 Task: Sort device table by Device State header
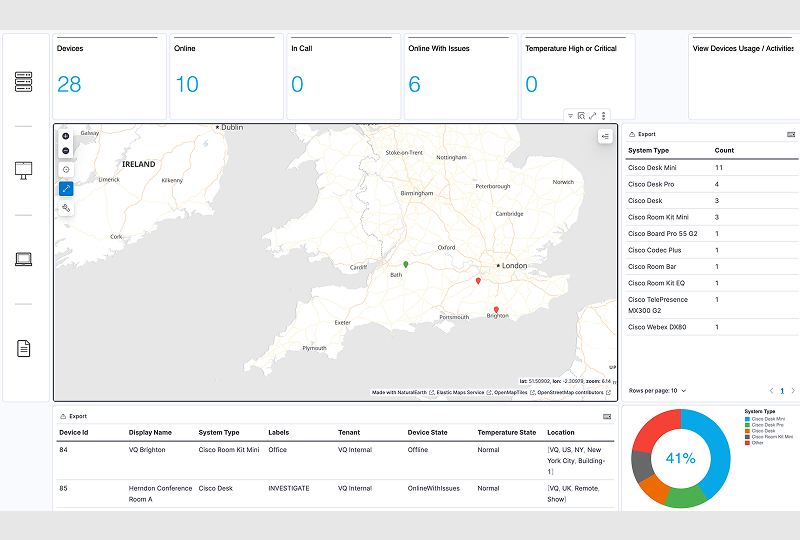[427, 433]
